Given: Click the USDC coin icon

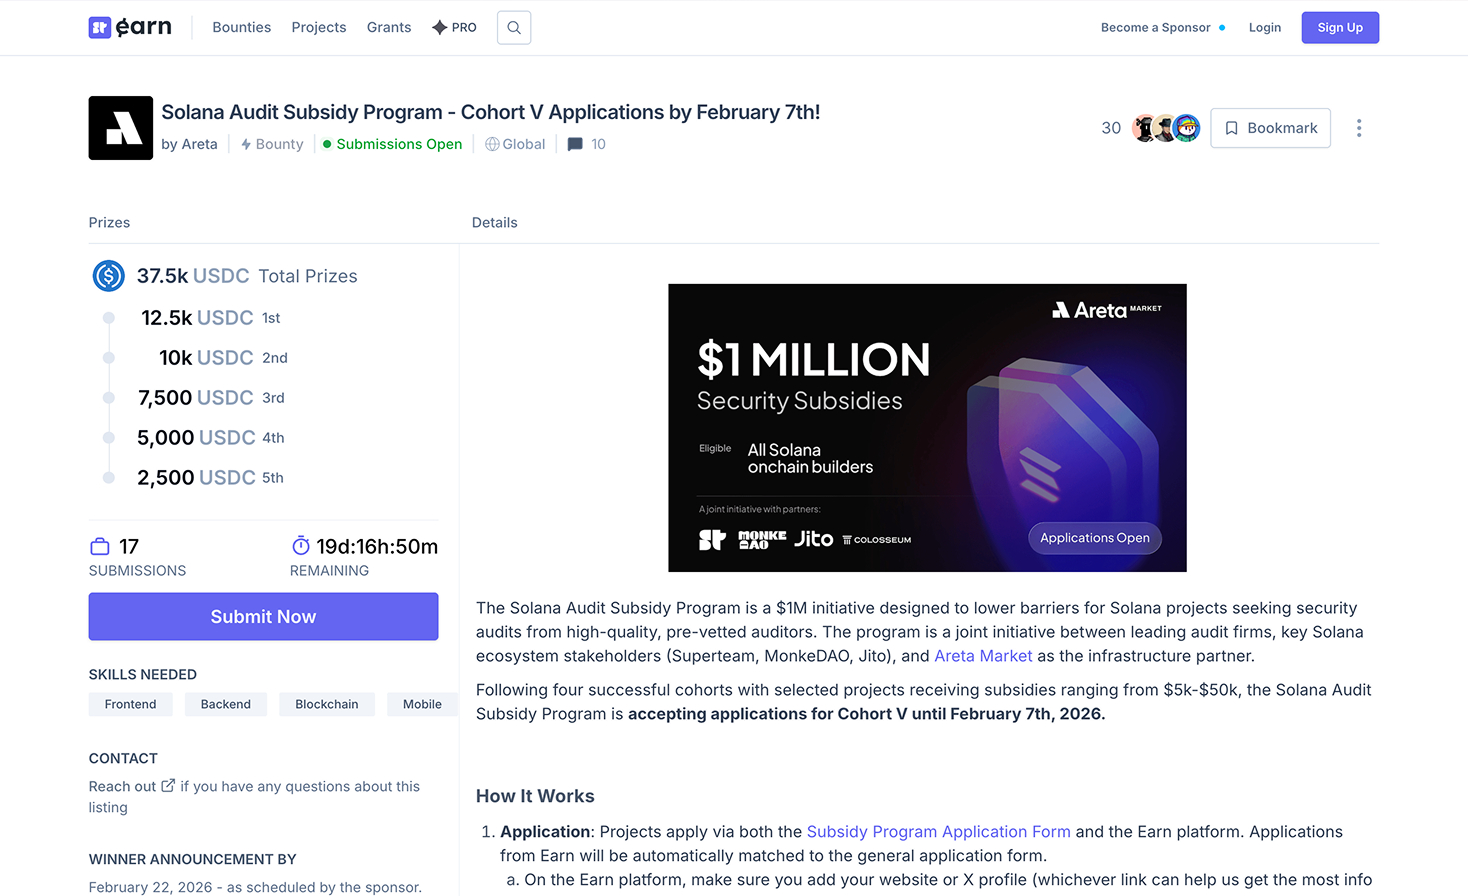Looking at the screenshot, I should (x=108, y=276).
